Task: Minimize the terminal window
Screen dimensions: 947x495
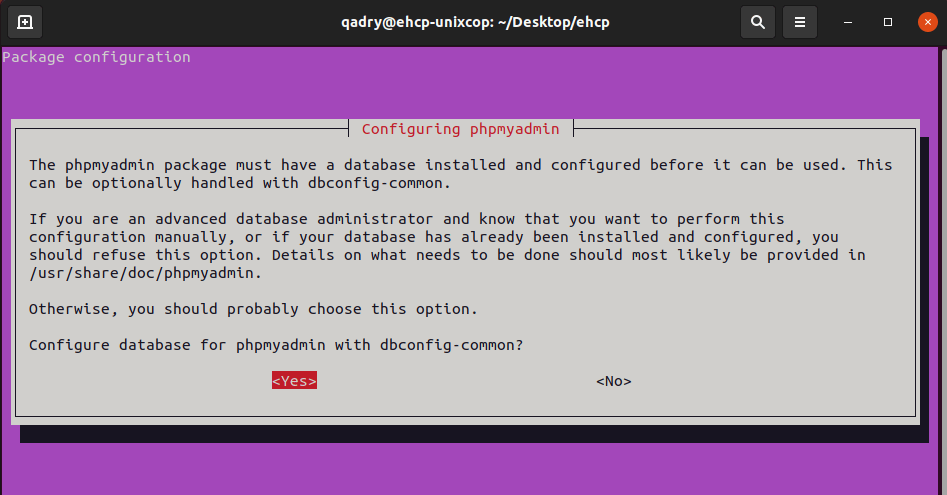Action: [848, 22]
